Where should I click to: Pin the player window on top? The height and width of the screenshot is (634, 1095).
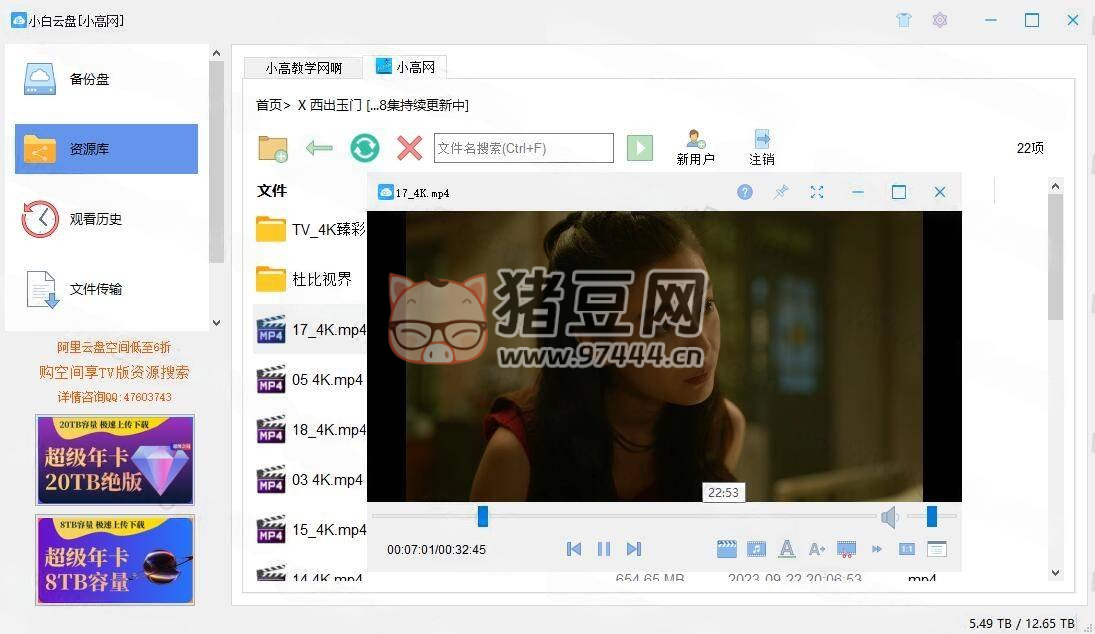pyautogui.click(x=781, y=191)
